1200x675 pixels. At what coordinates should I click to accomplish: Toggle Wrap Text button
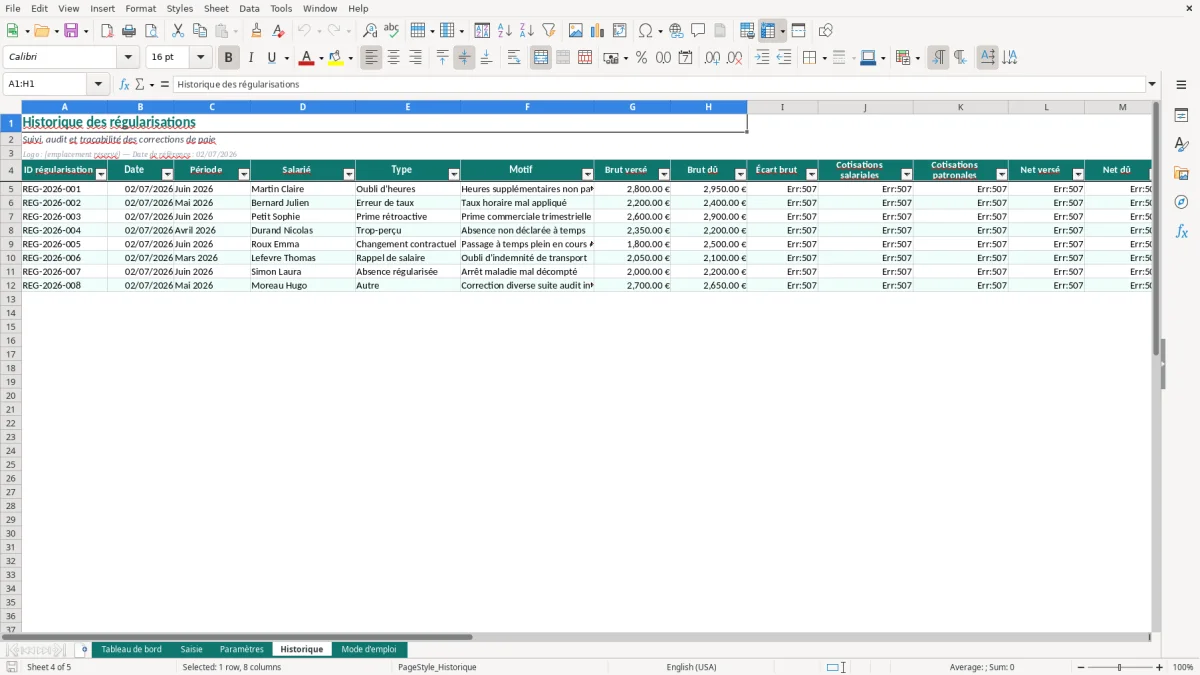[x=514, y=58]
